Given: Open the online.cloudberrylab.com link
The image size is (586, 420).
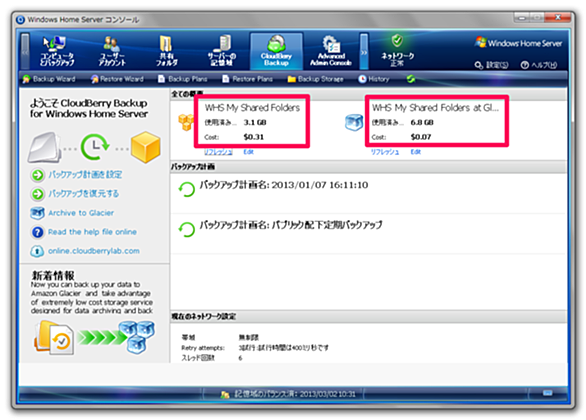Looking at the screenshot, I should 94,251.
